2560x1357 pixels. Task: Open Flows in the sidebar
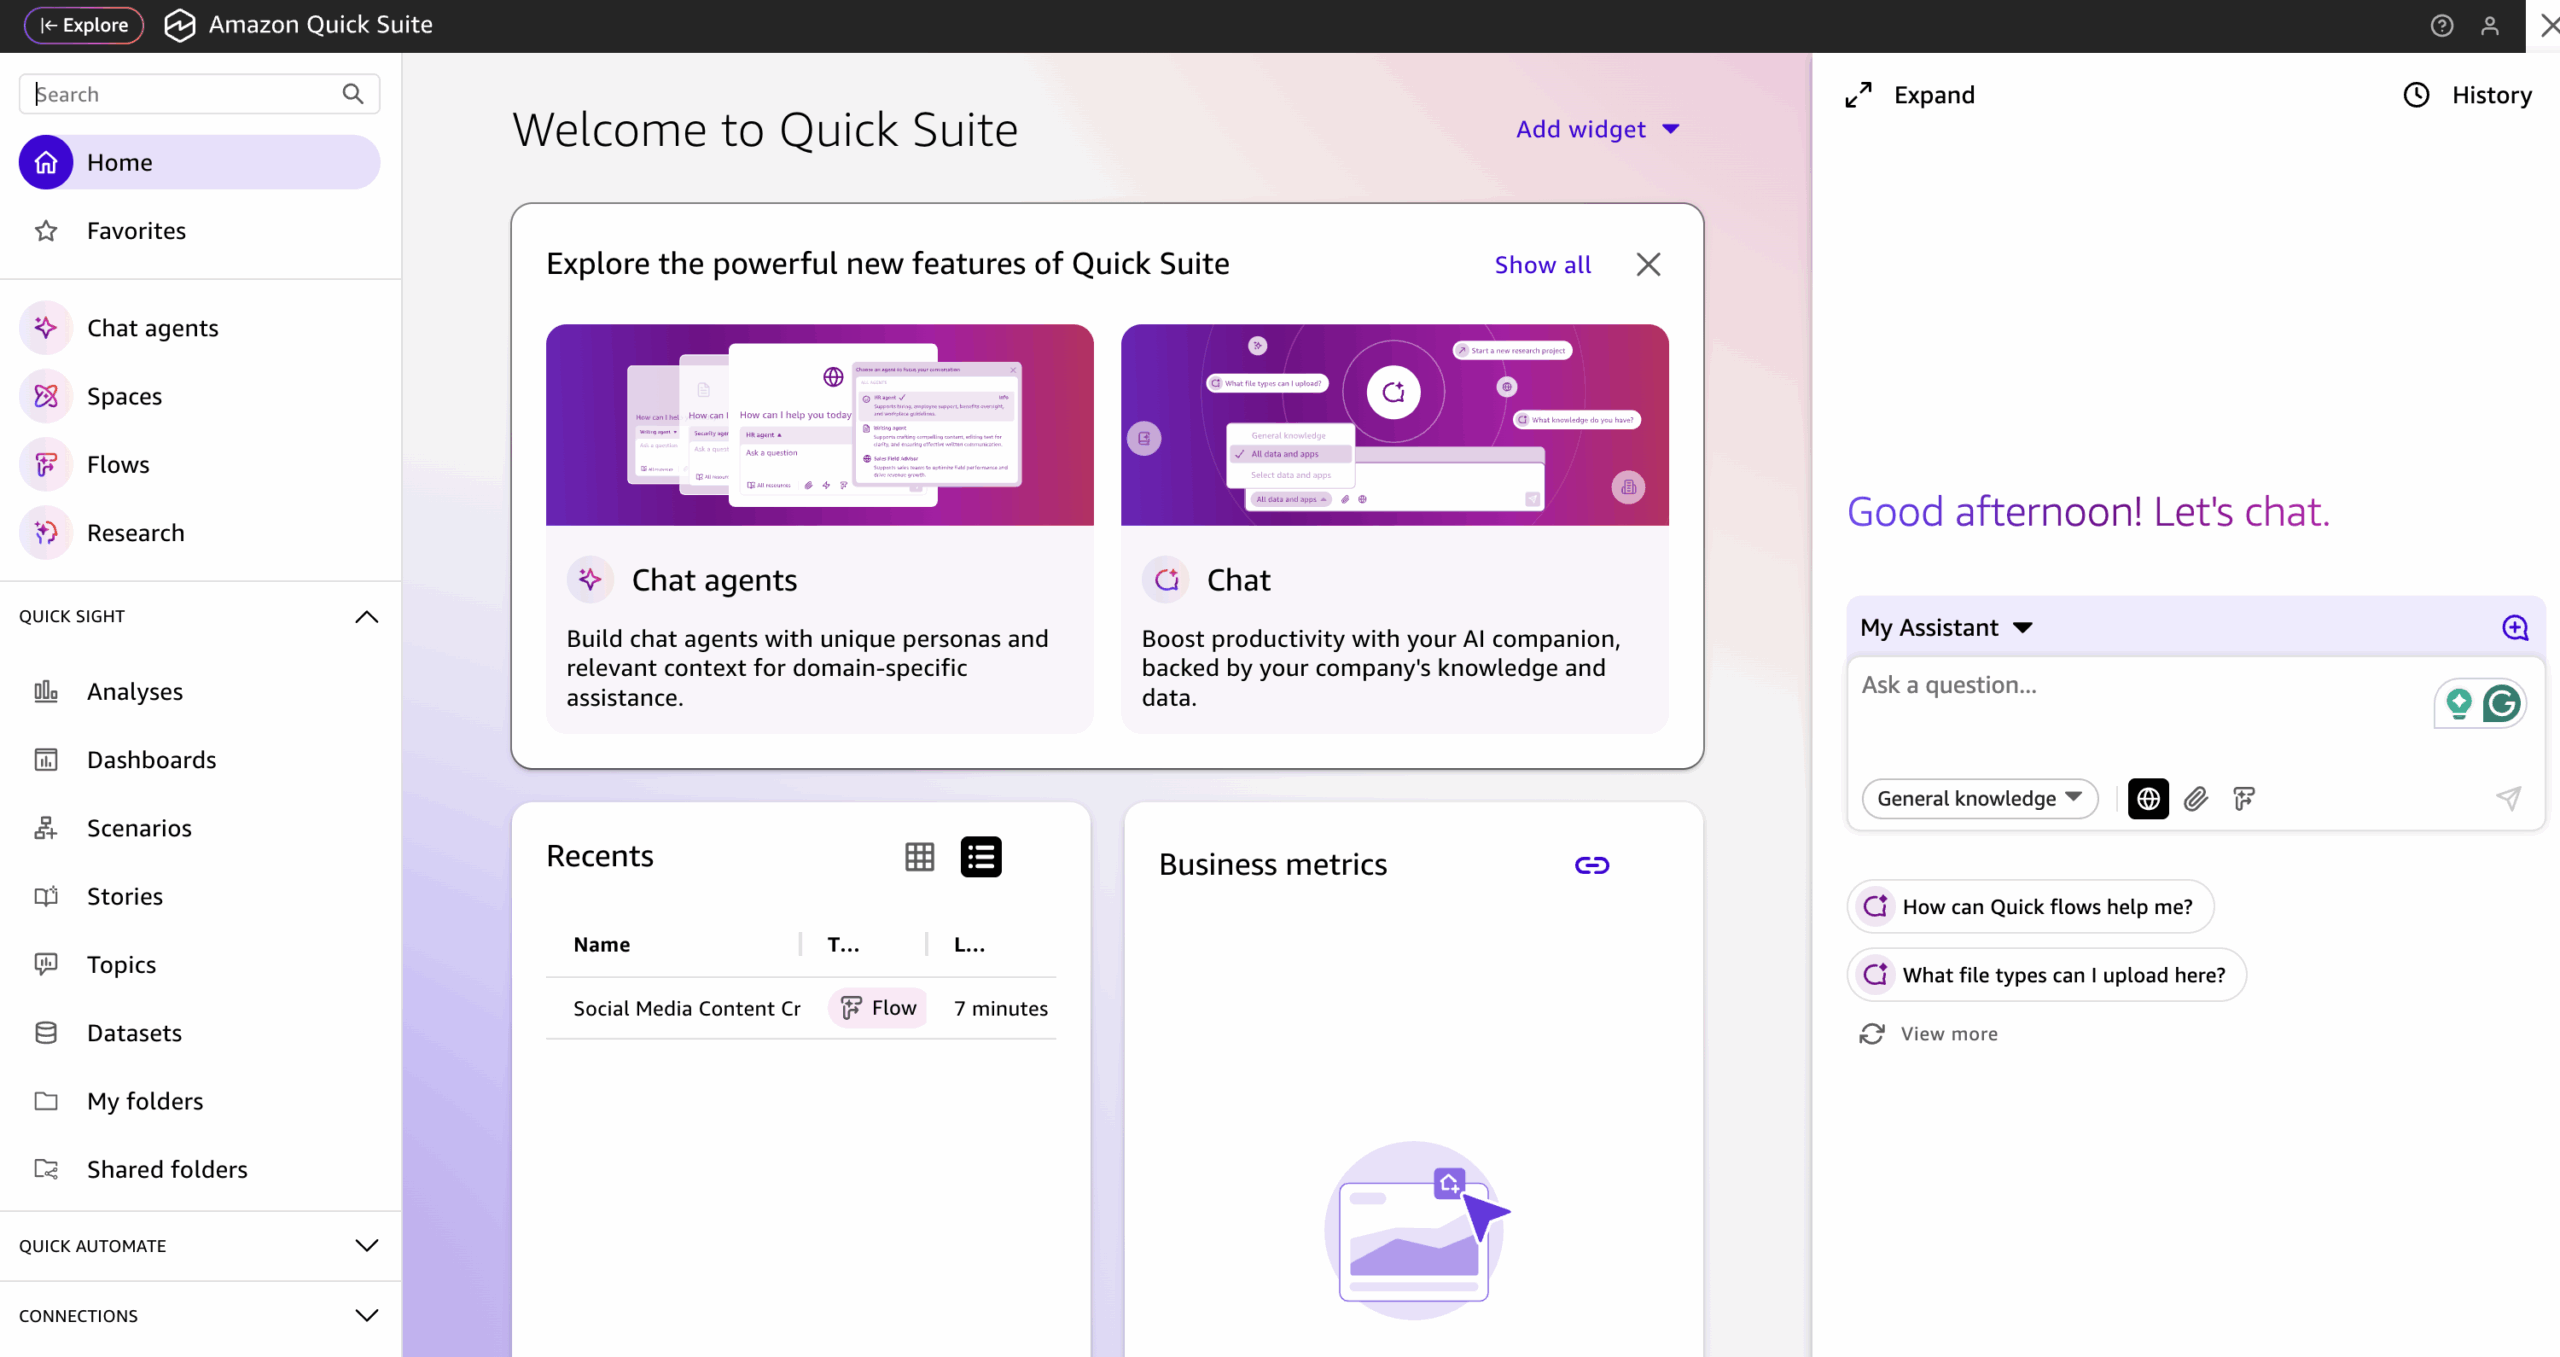[x=118, y=465]
